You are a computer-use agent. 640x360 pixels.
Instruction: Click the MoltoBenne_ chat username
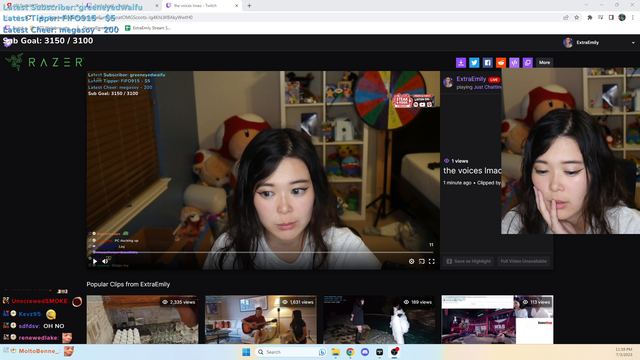tap(40, 351)
